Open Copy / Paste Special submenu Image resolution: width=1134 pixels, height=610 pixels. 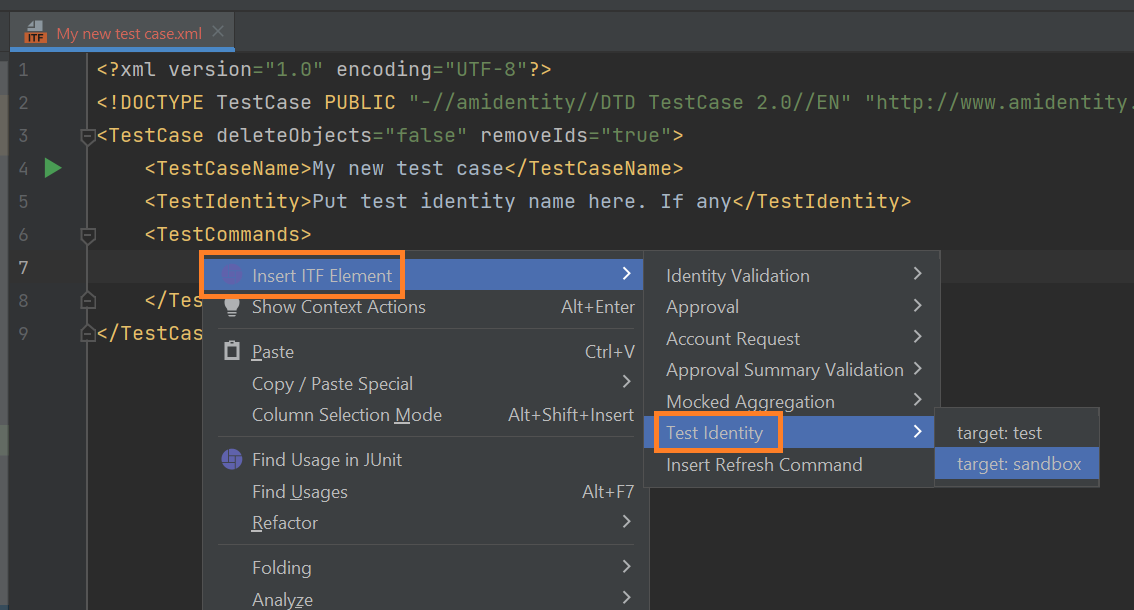click(423, 384)
